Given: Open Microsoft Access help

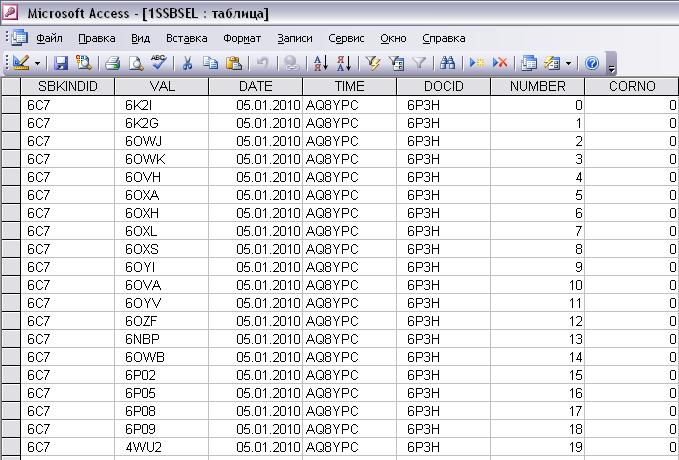Looking at the screenshot, I should coord(591,63).
